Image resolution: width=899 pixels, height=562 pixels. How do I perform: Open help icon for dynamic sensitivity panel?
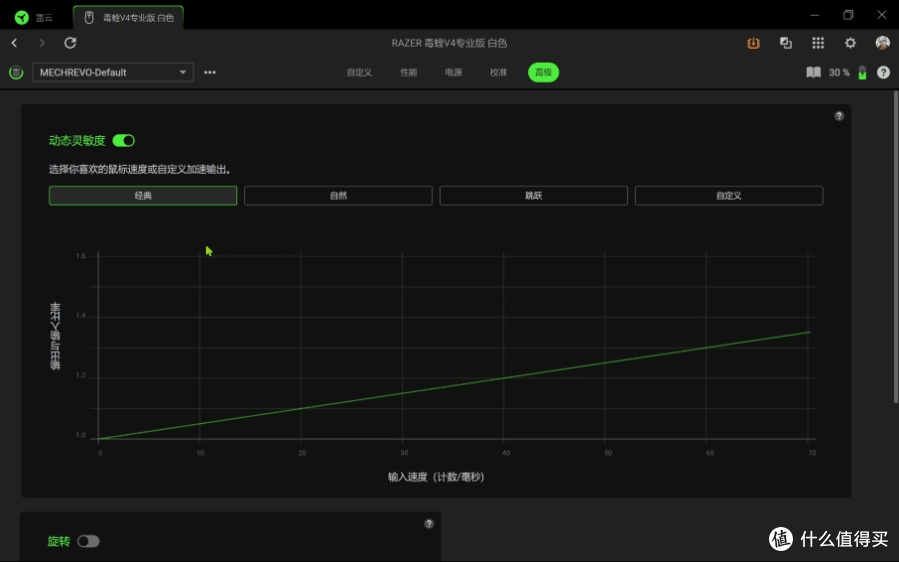pyautogui.click(x=839, y=116)
